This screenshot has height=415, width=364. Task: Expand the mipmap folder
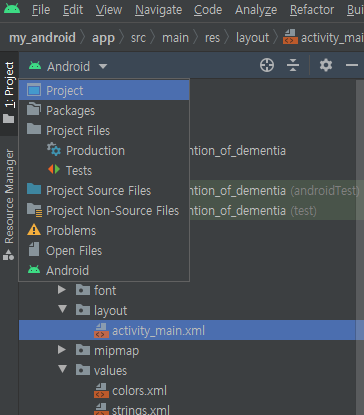pyautogui.click(x=62, y=350)
